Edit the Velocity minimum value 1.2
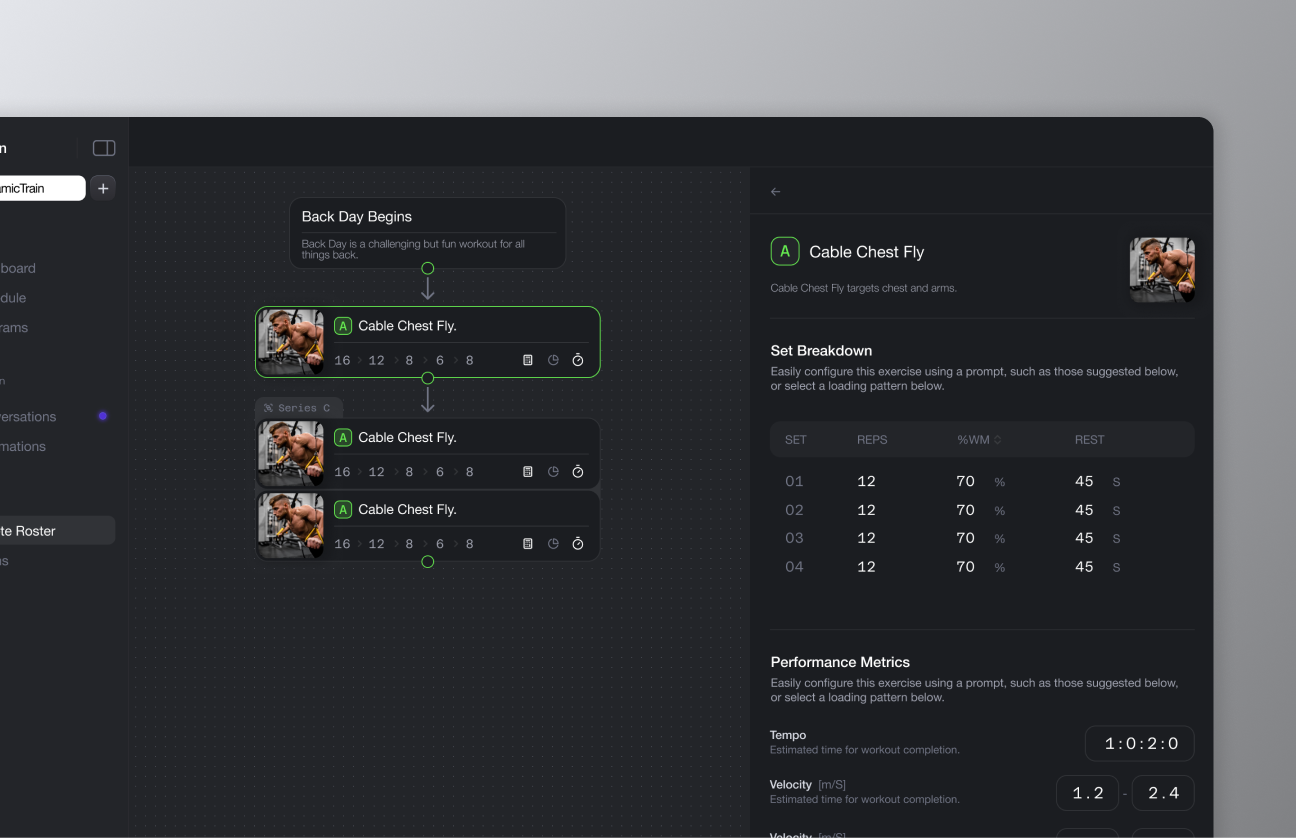 pos(1087,793)
